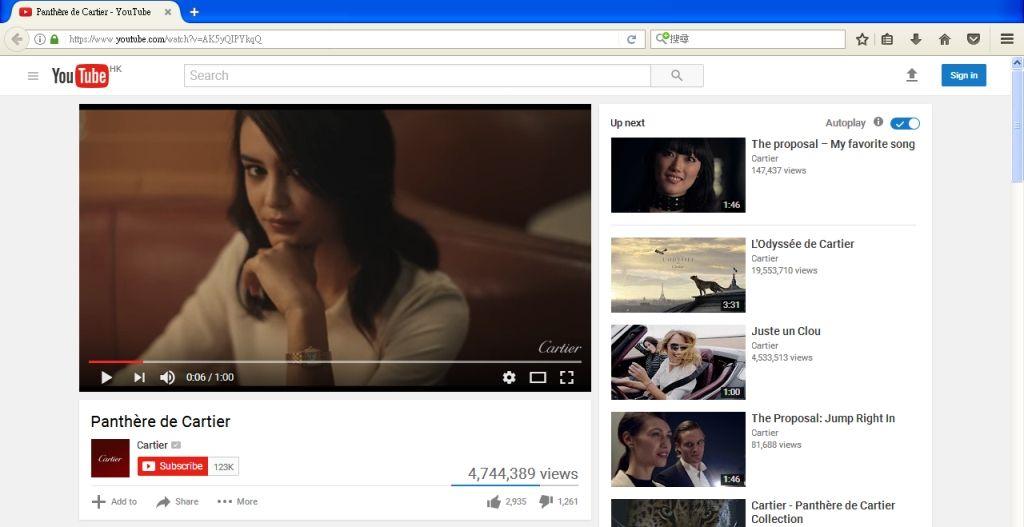Click the Sign in button
Image resolution: width=1024 pixels, height=527 pixels.
964,75
